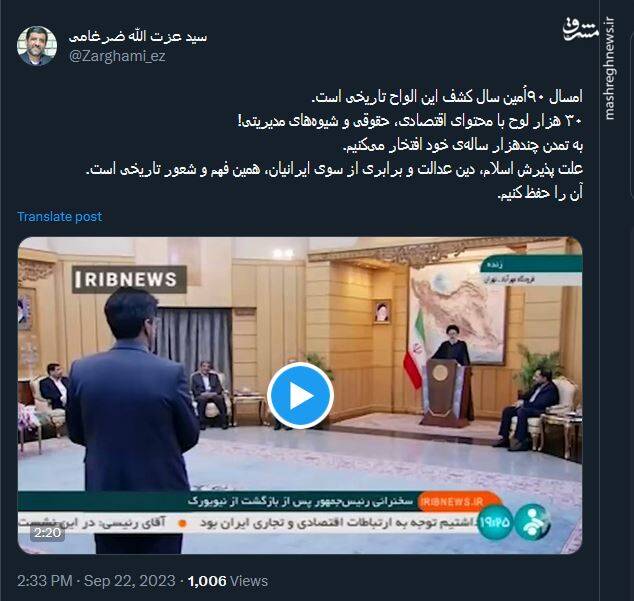This screenshot has width=634, height=601.
Task: Open the @Zarghami_ez handle
Action: 117,56
